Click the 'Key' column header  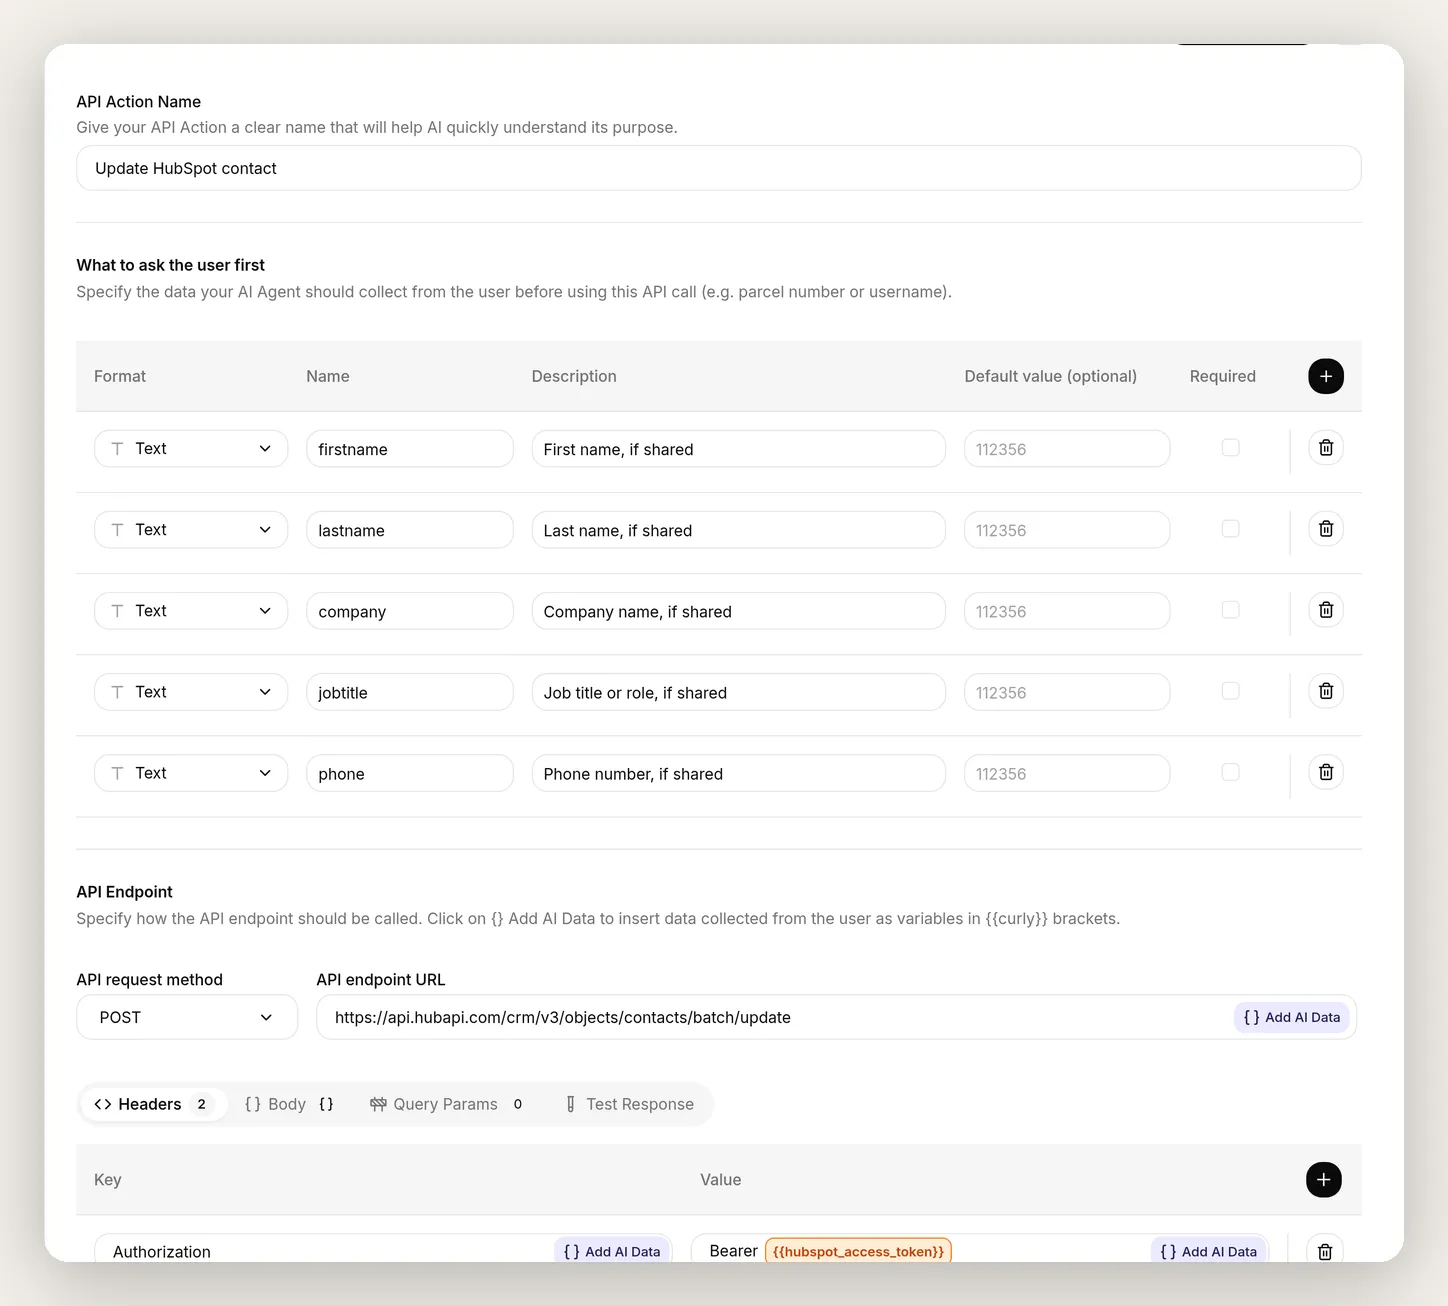pos(108,1180)
